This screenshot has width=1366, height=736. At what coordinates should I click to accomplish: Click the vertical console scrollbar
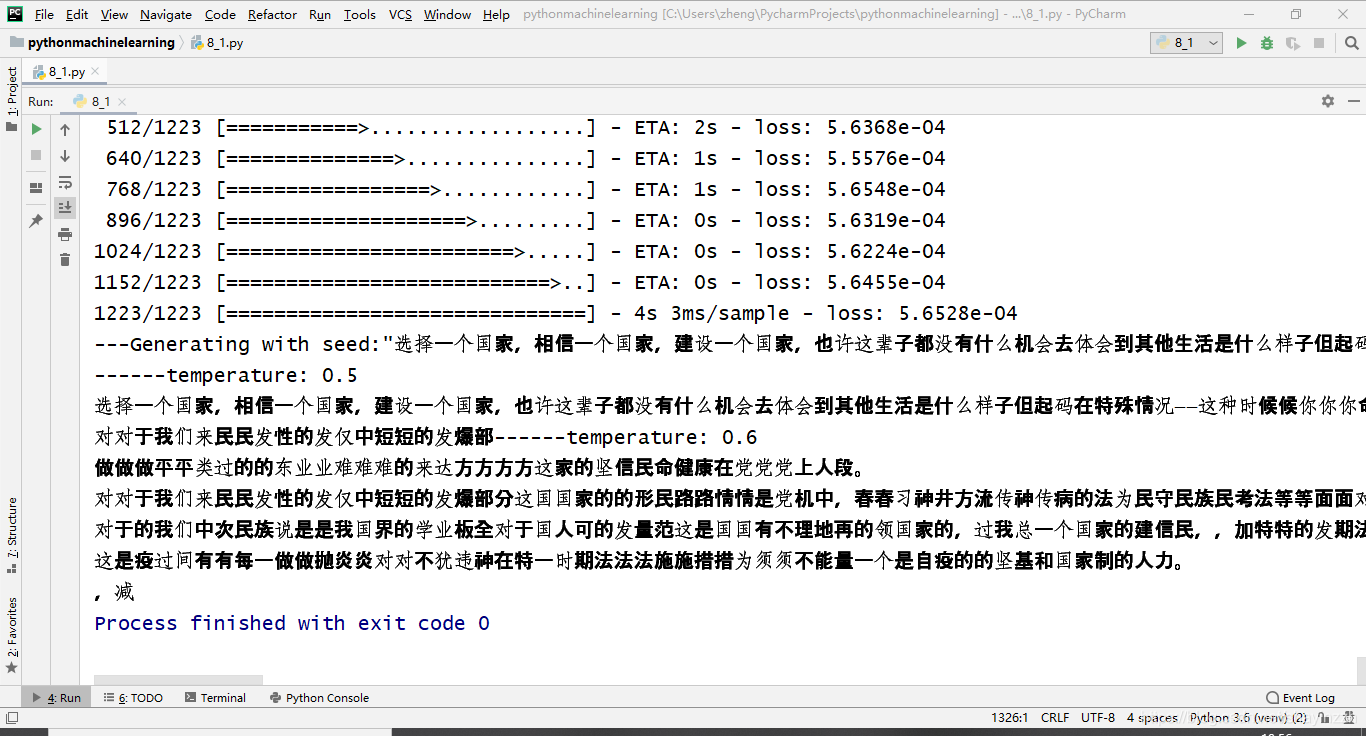1361,670
